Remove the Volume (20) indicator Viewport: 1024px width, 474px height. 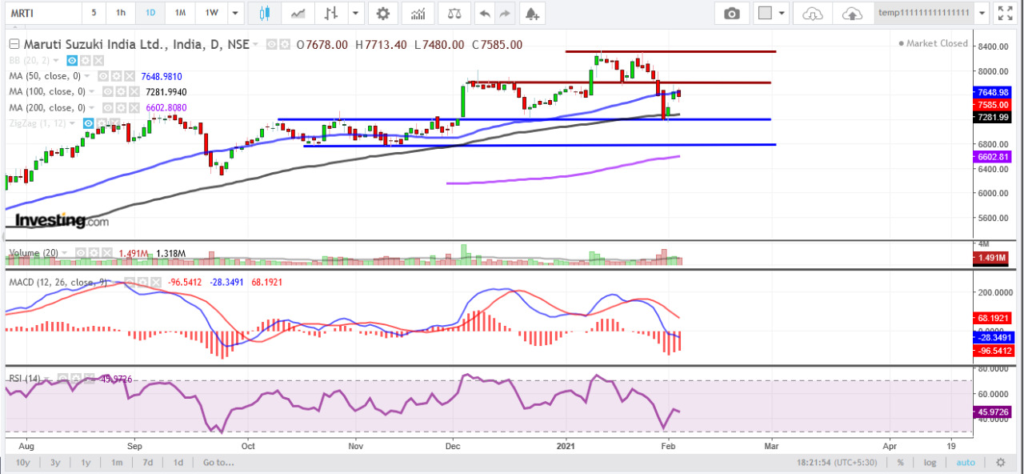coord(107,253)
